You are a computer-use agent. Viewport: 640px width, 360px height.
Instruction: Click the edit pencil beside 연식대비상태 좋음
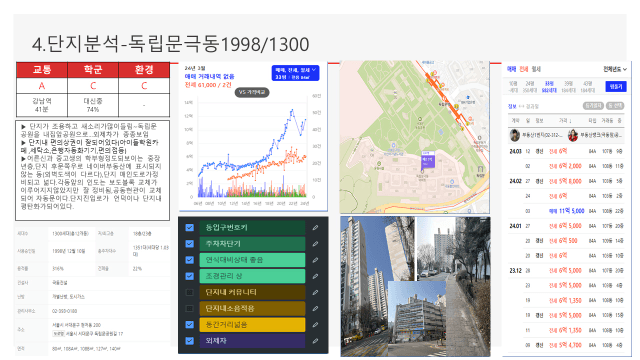(x=316, y=260)
